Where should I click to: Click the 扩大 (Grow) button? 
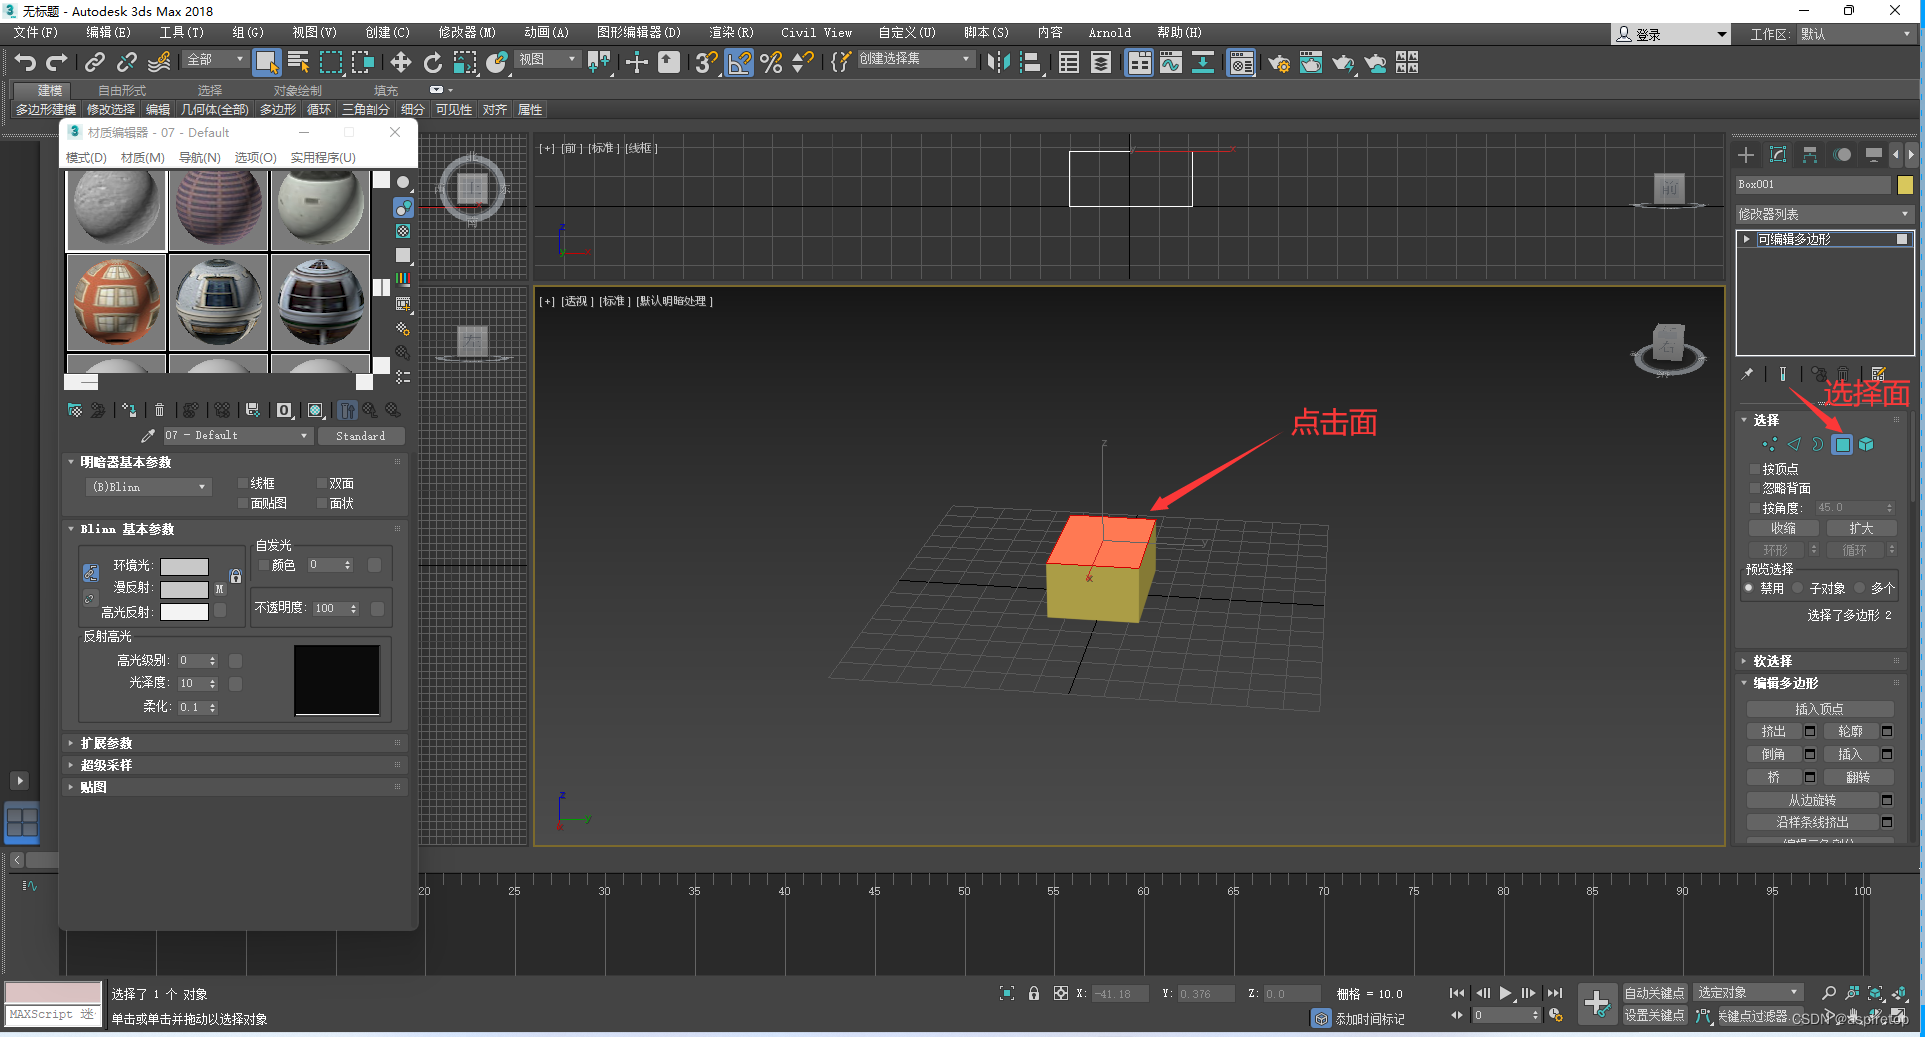(x=1861, y=528)
